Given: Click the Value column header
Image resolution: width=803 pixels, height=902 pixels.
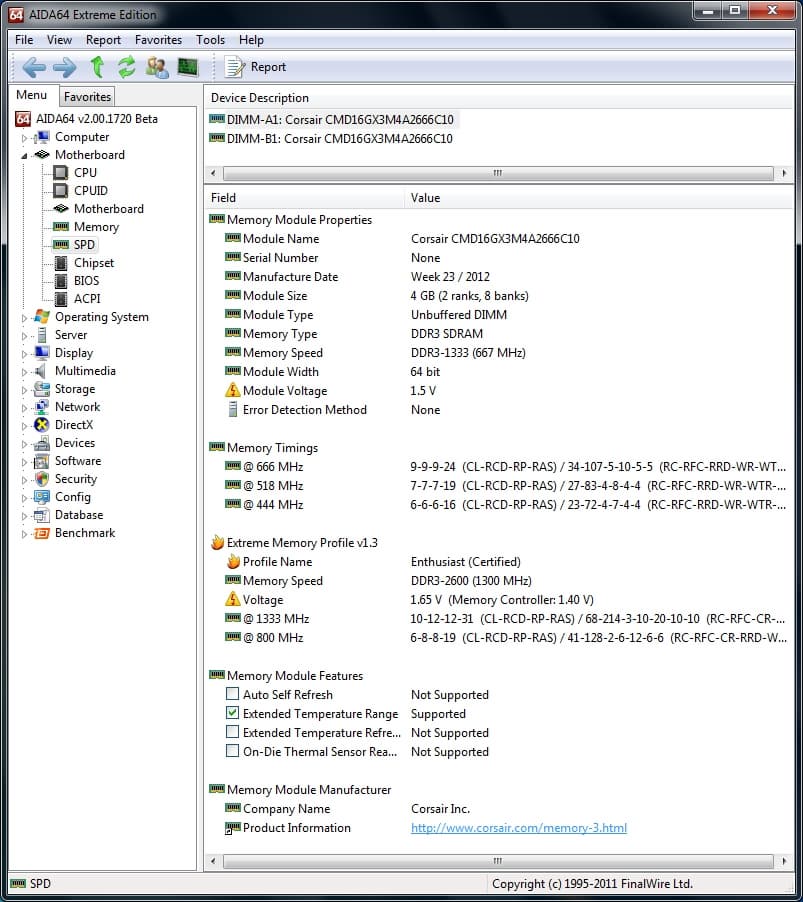Looking at the screenshot, I should pyautogui.click(x=599, y=198).
